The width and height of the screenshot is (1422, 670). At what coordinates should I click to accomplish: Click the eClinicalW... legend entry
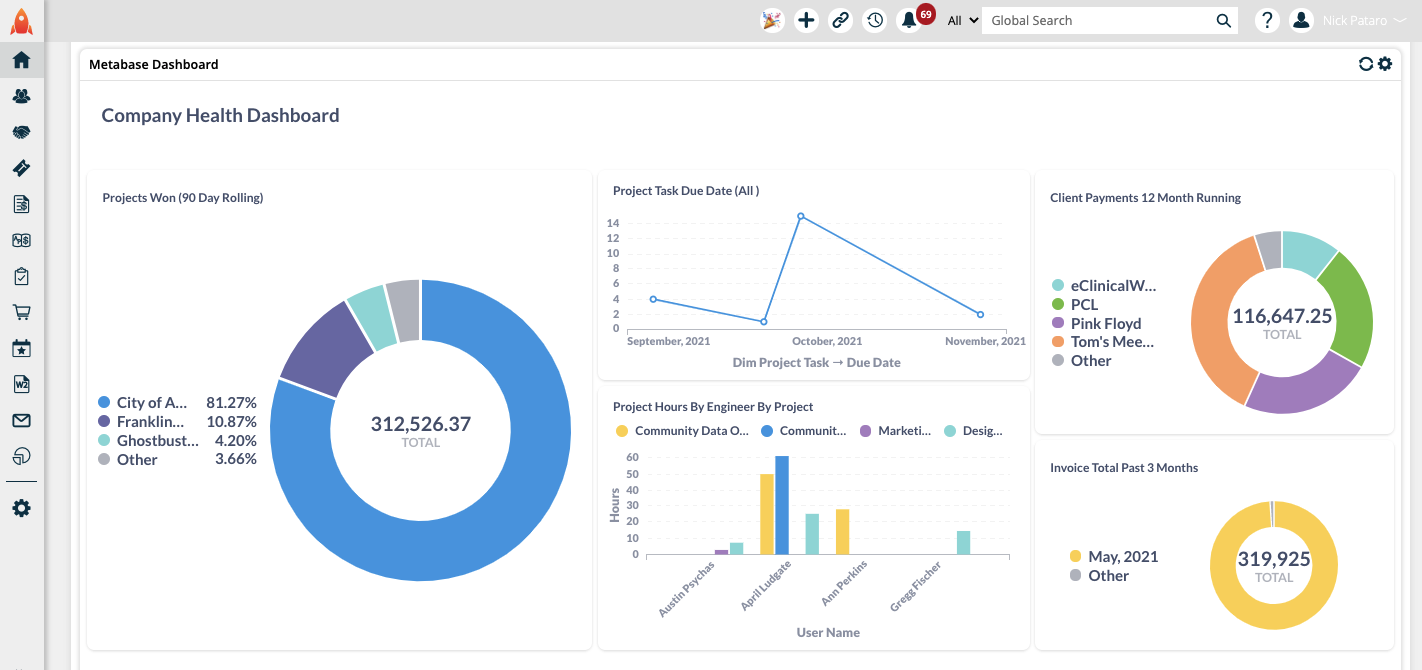(1104, 285)
